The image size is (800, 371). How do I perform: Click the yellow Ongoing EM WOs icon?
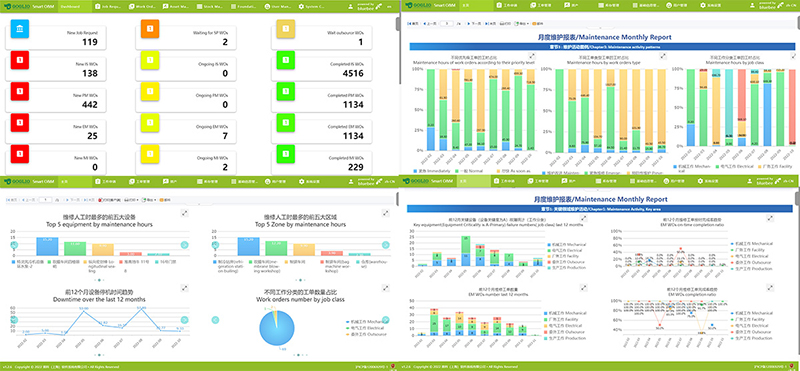(x=150, y=122)
